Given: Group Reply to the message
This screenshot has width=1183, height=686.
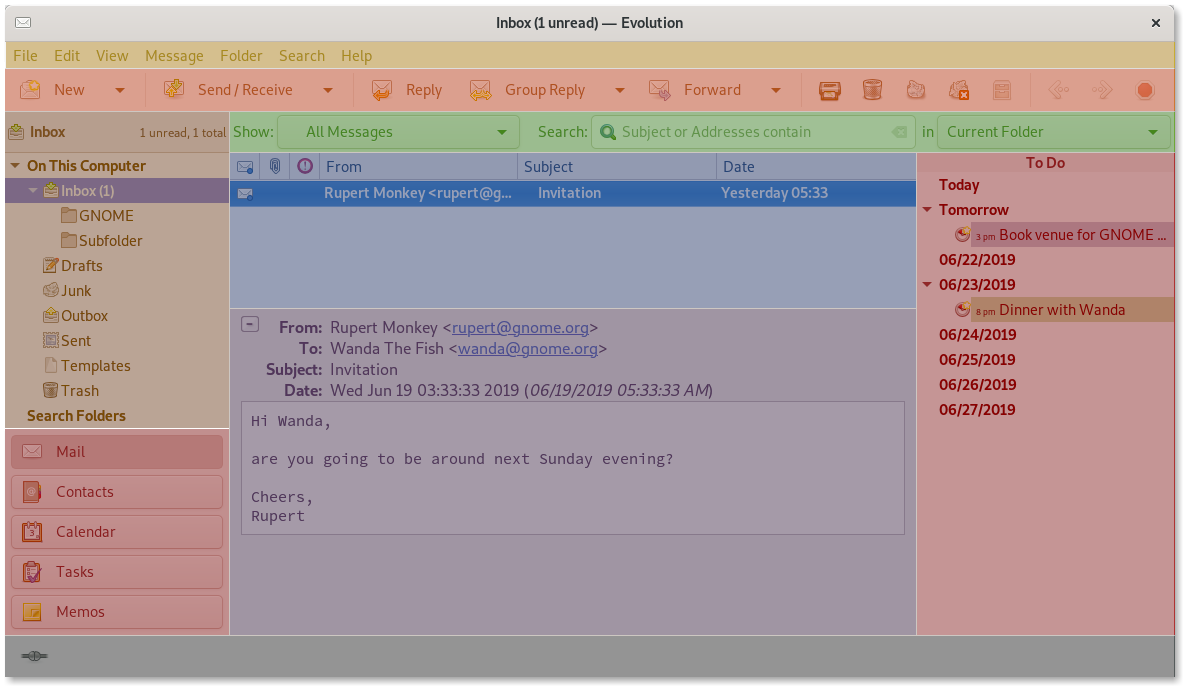Looking at the screenshot, I should point(545,89).
